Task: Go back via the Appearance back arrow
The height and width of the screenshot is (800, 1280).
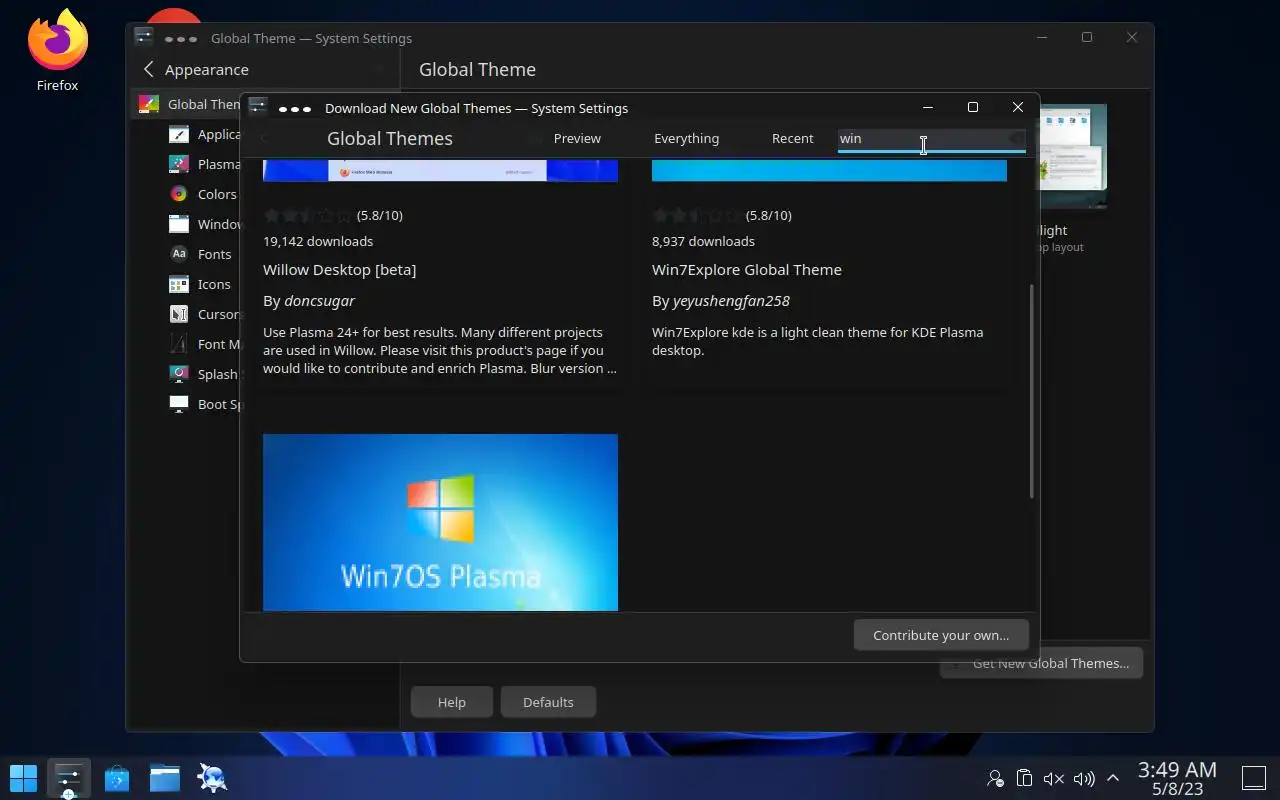Action: tap(149, 69)
